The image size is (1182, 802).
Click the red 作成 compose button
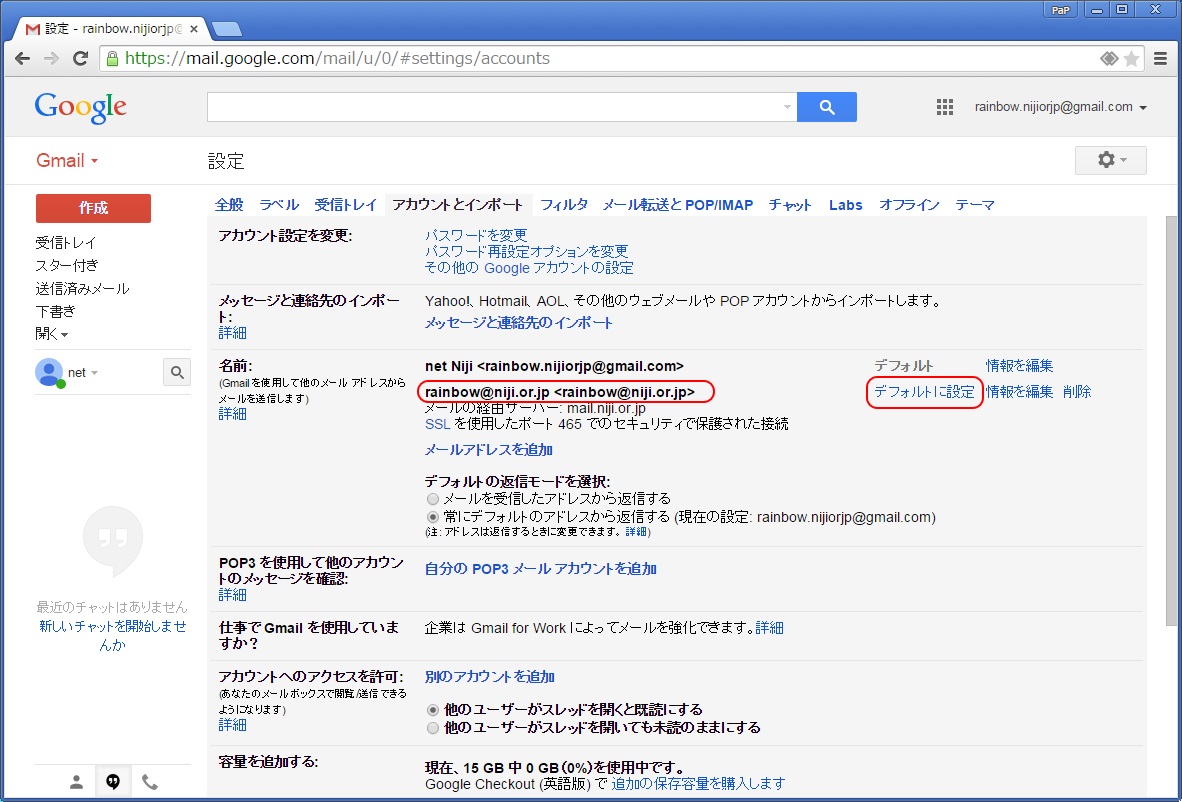tap(93, 208)
